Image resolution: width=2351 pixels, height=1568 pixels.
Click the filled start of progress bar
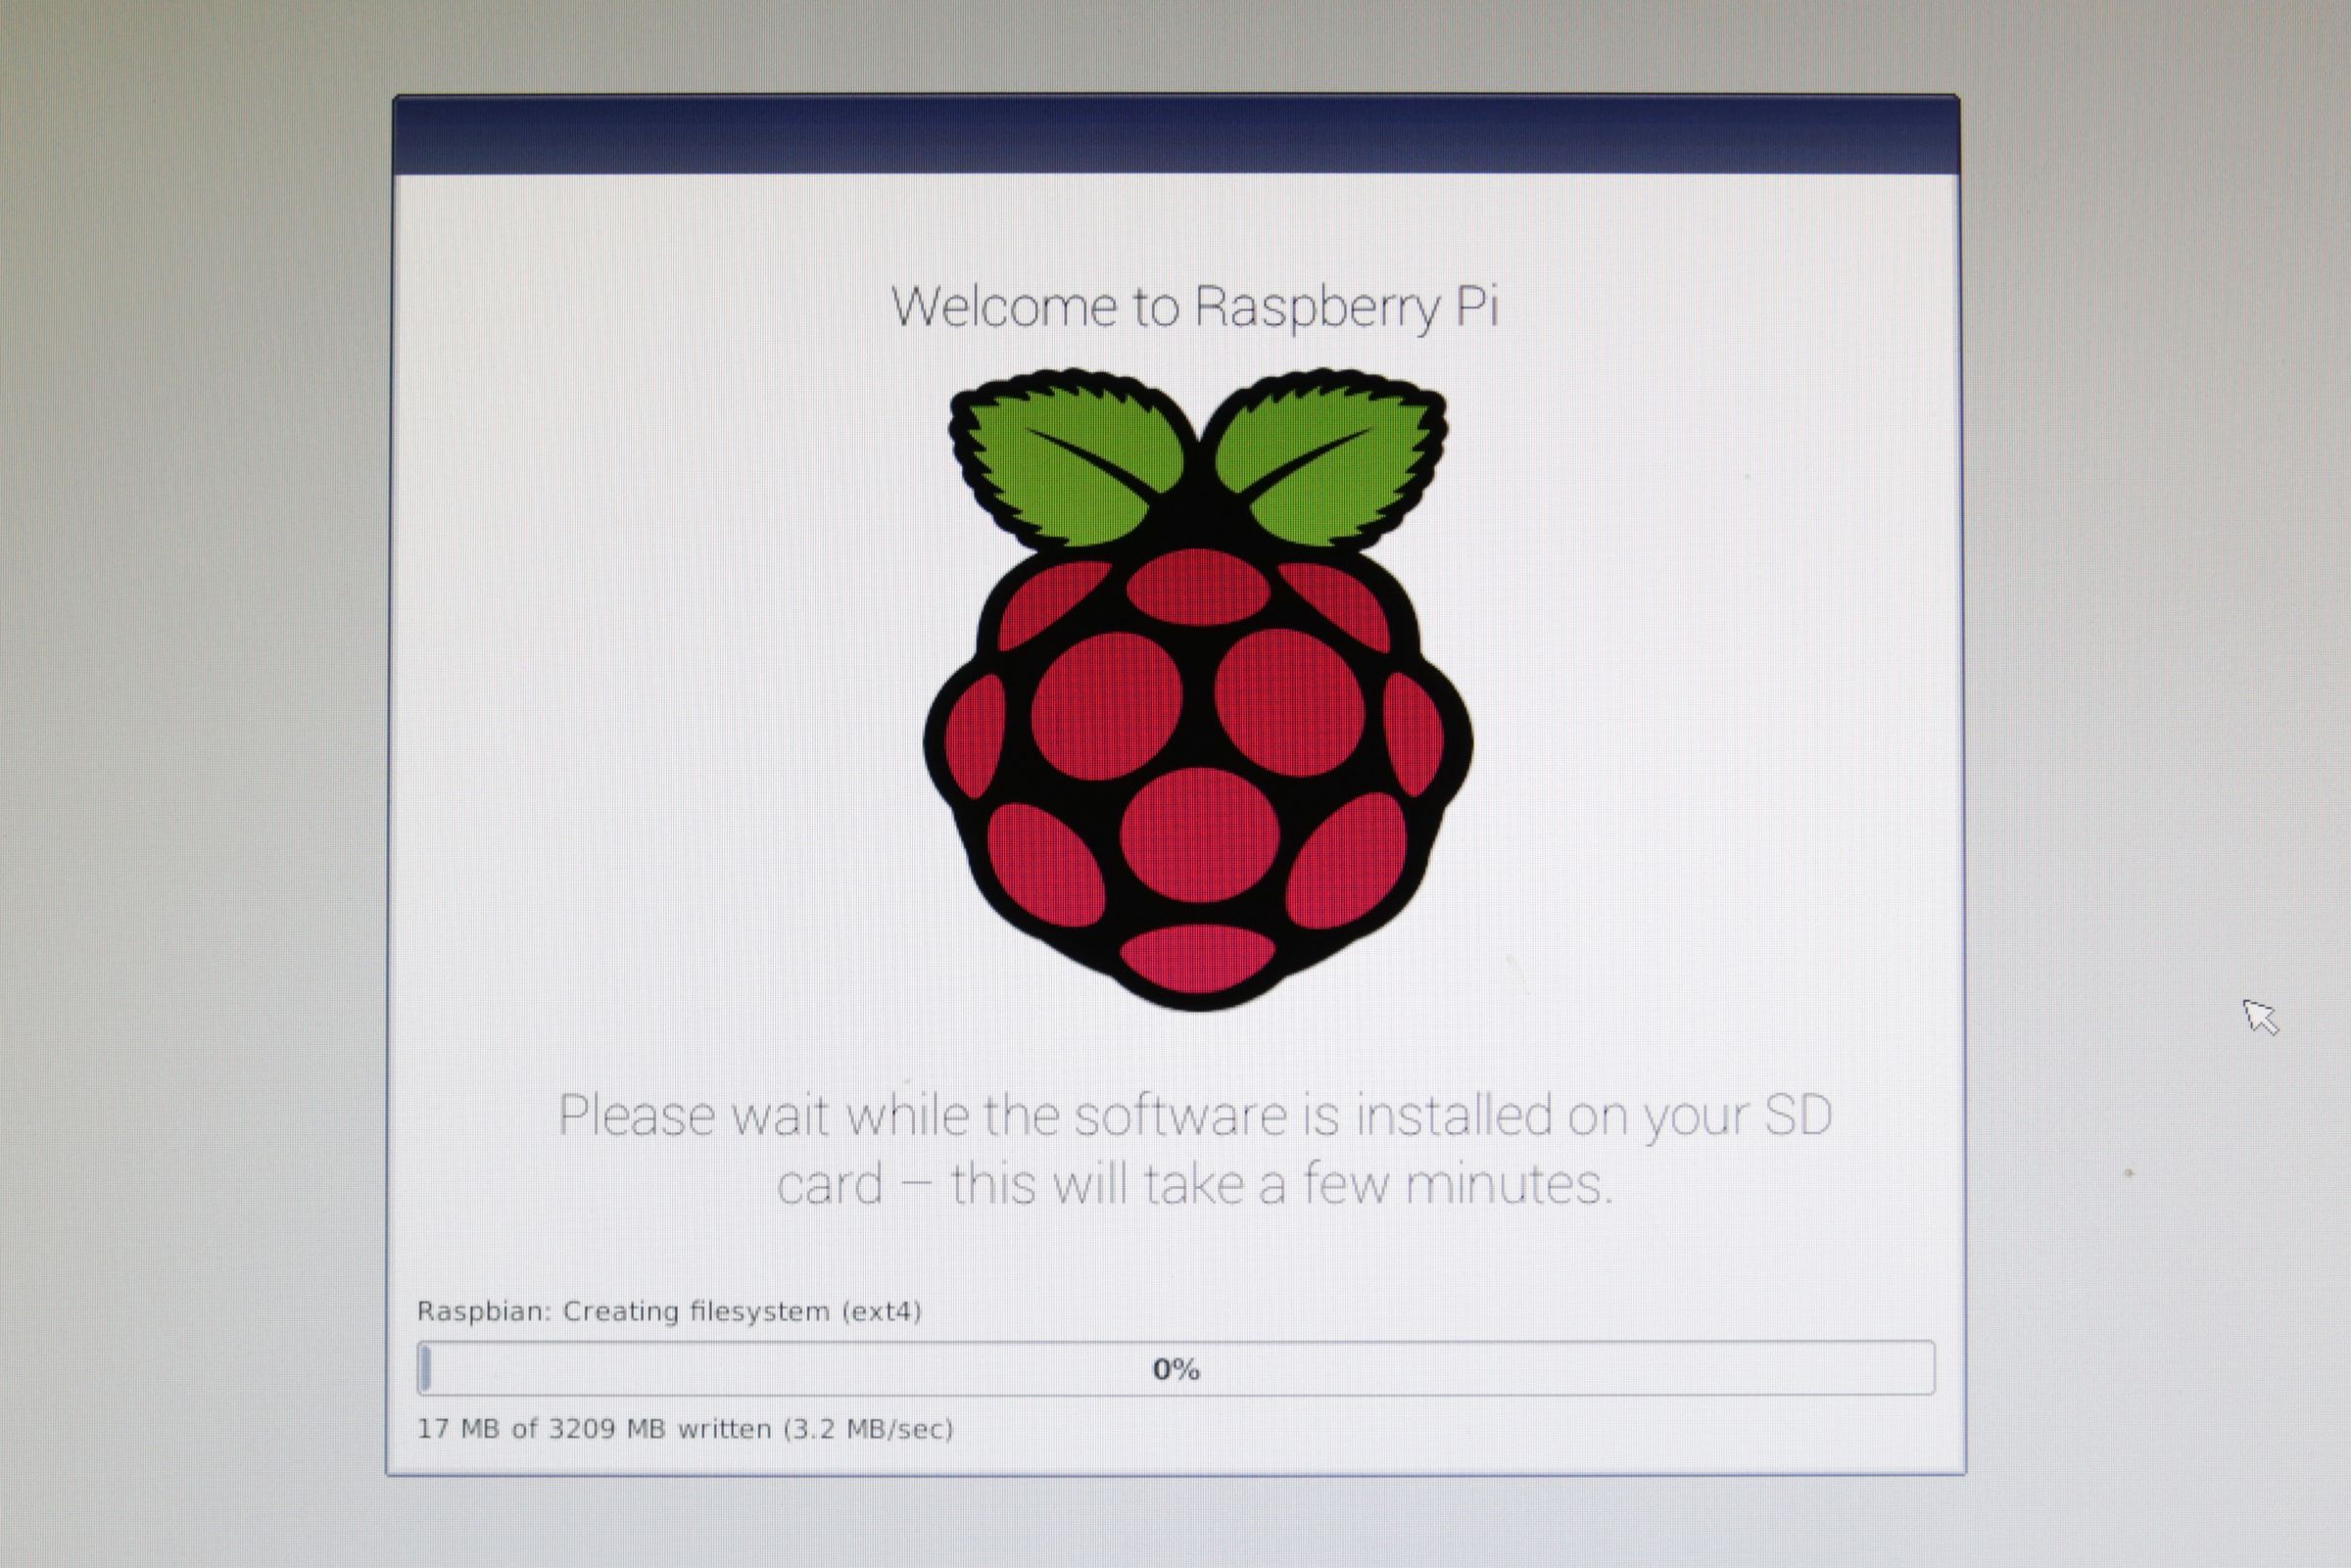click(x=425, y=1368)
